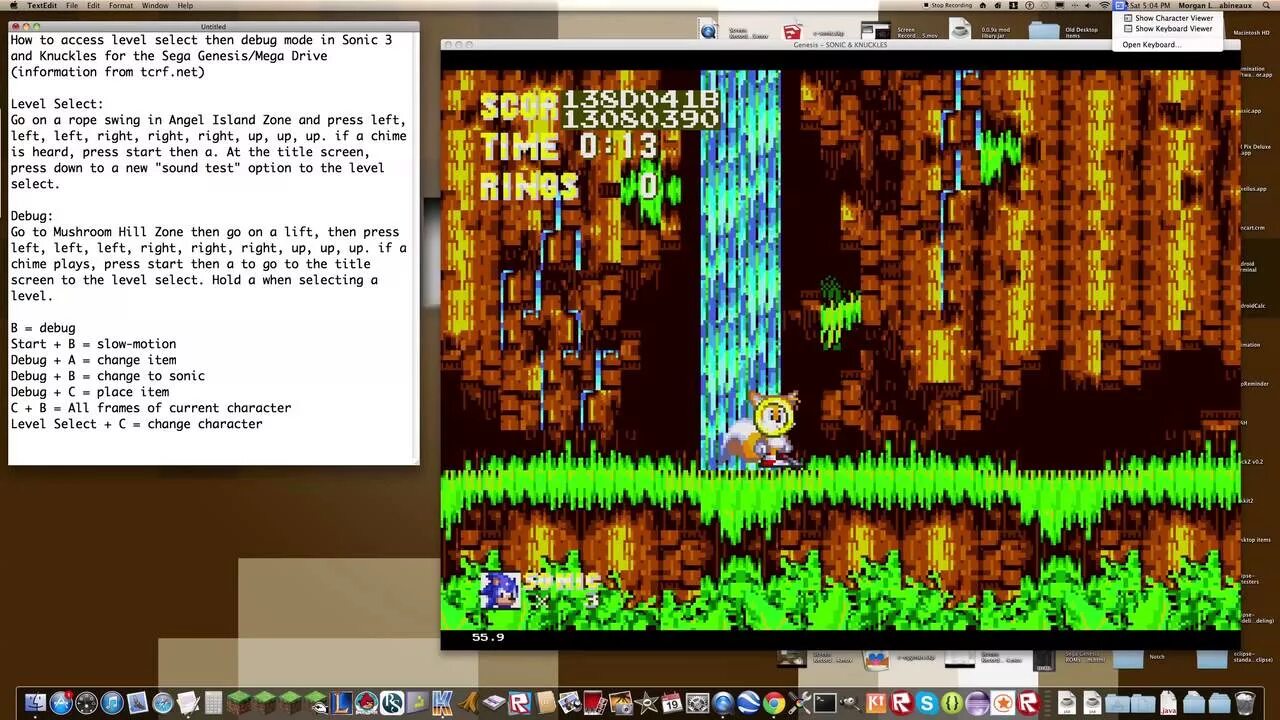Click the Sat 5:04 PM clock
The image size is (1280, 720).
click(x=1150, y=5)
